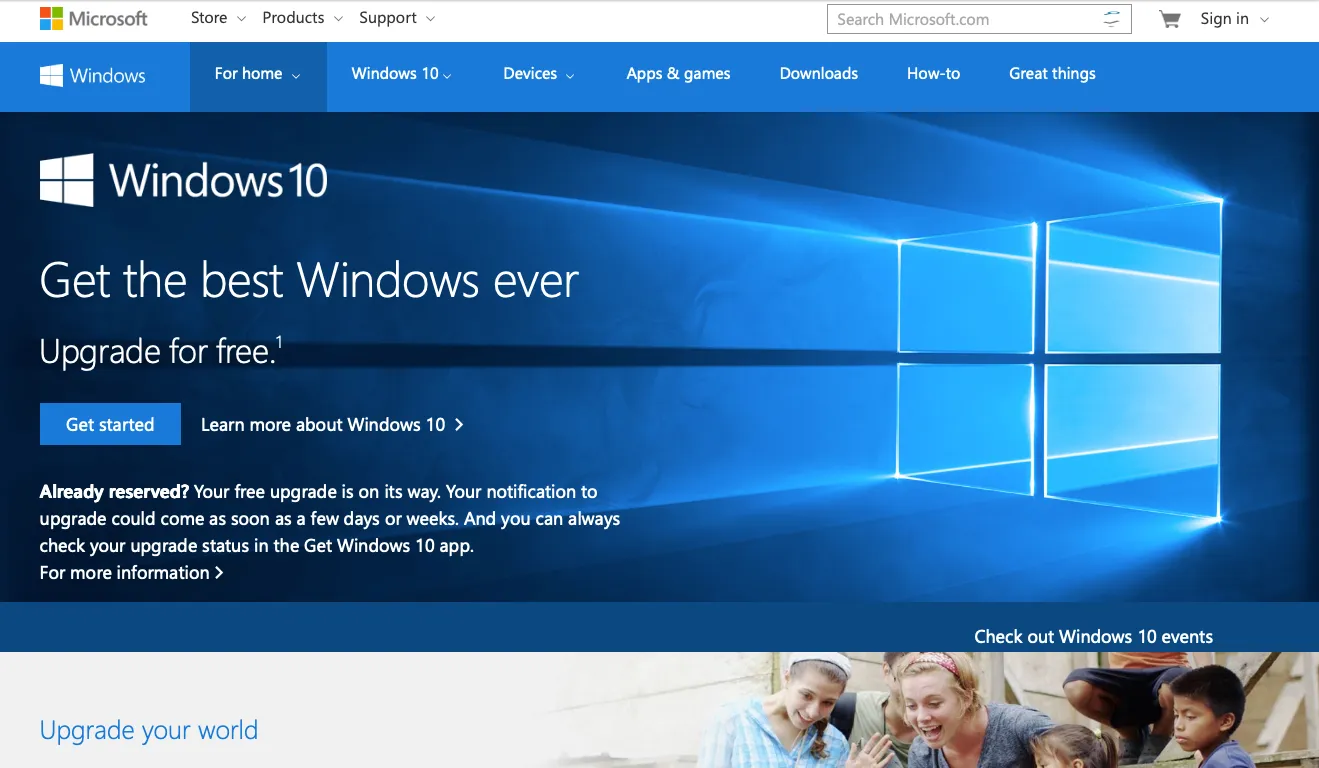Follow the Learn more about Windows 10 link
This screenshot has height=768, width=1319.
click(330, 424)
